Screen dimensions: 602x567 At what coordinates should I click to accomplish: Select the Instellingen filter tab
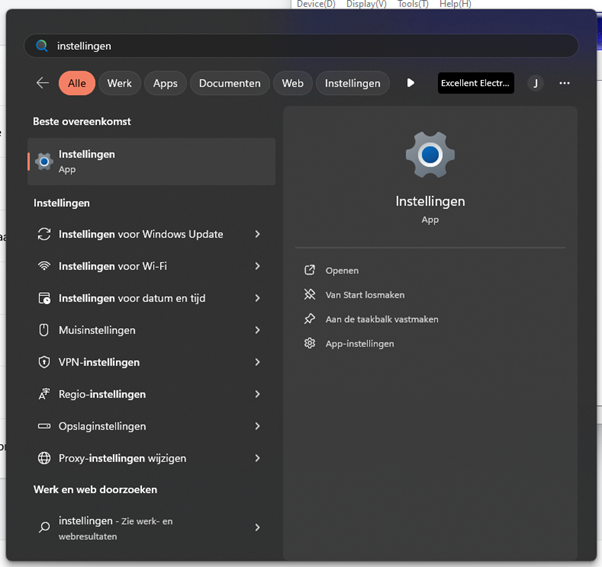point(352,83)
